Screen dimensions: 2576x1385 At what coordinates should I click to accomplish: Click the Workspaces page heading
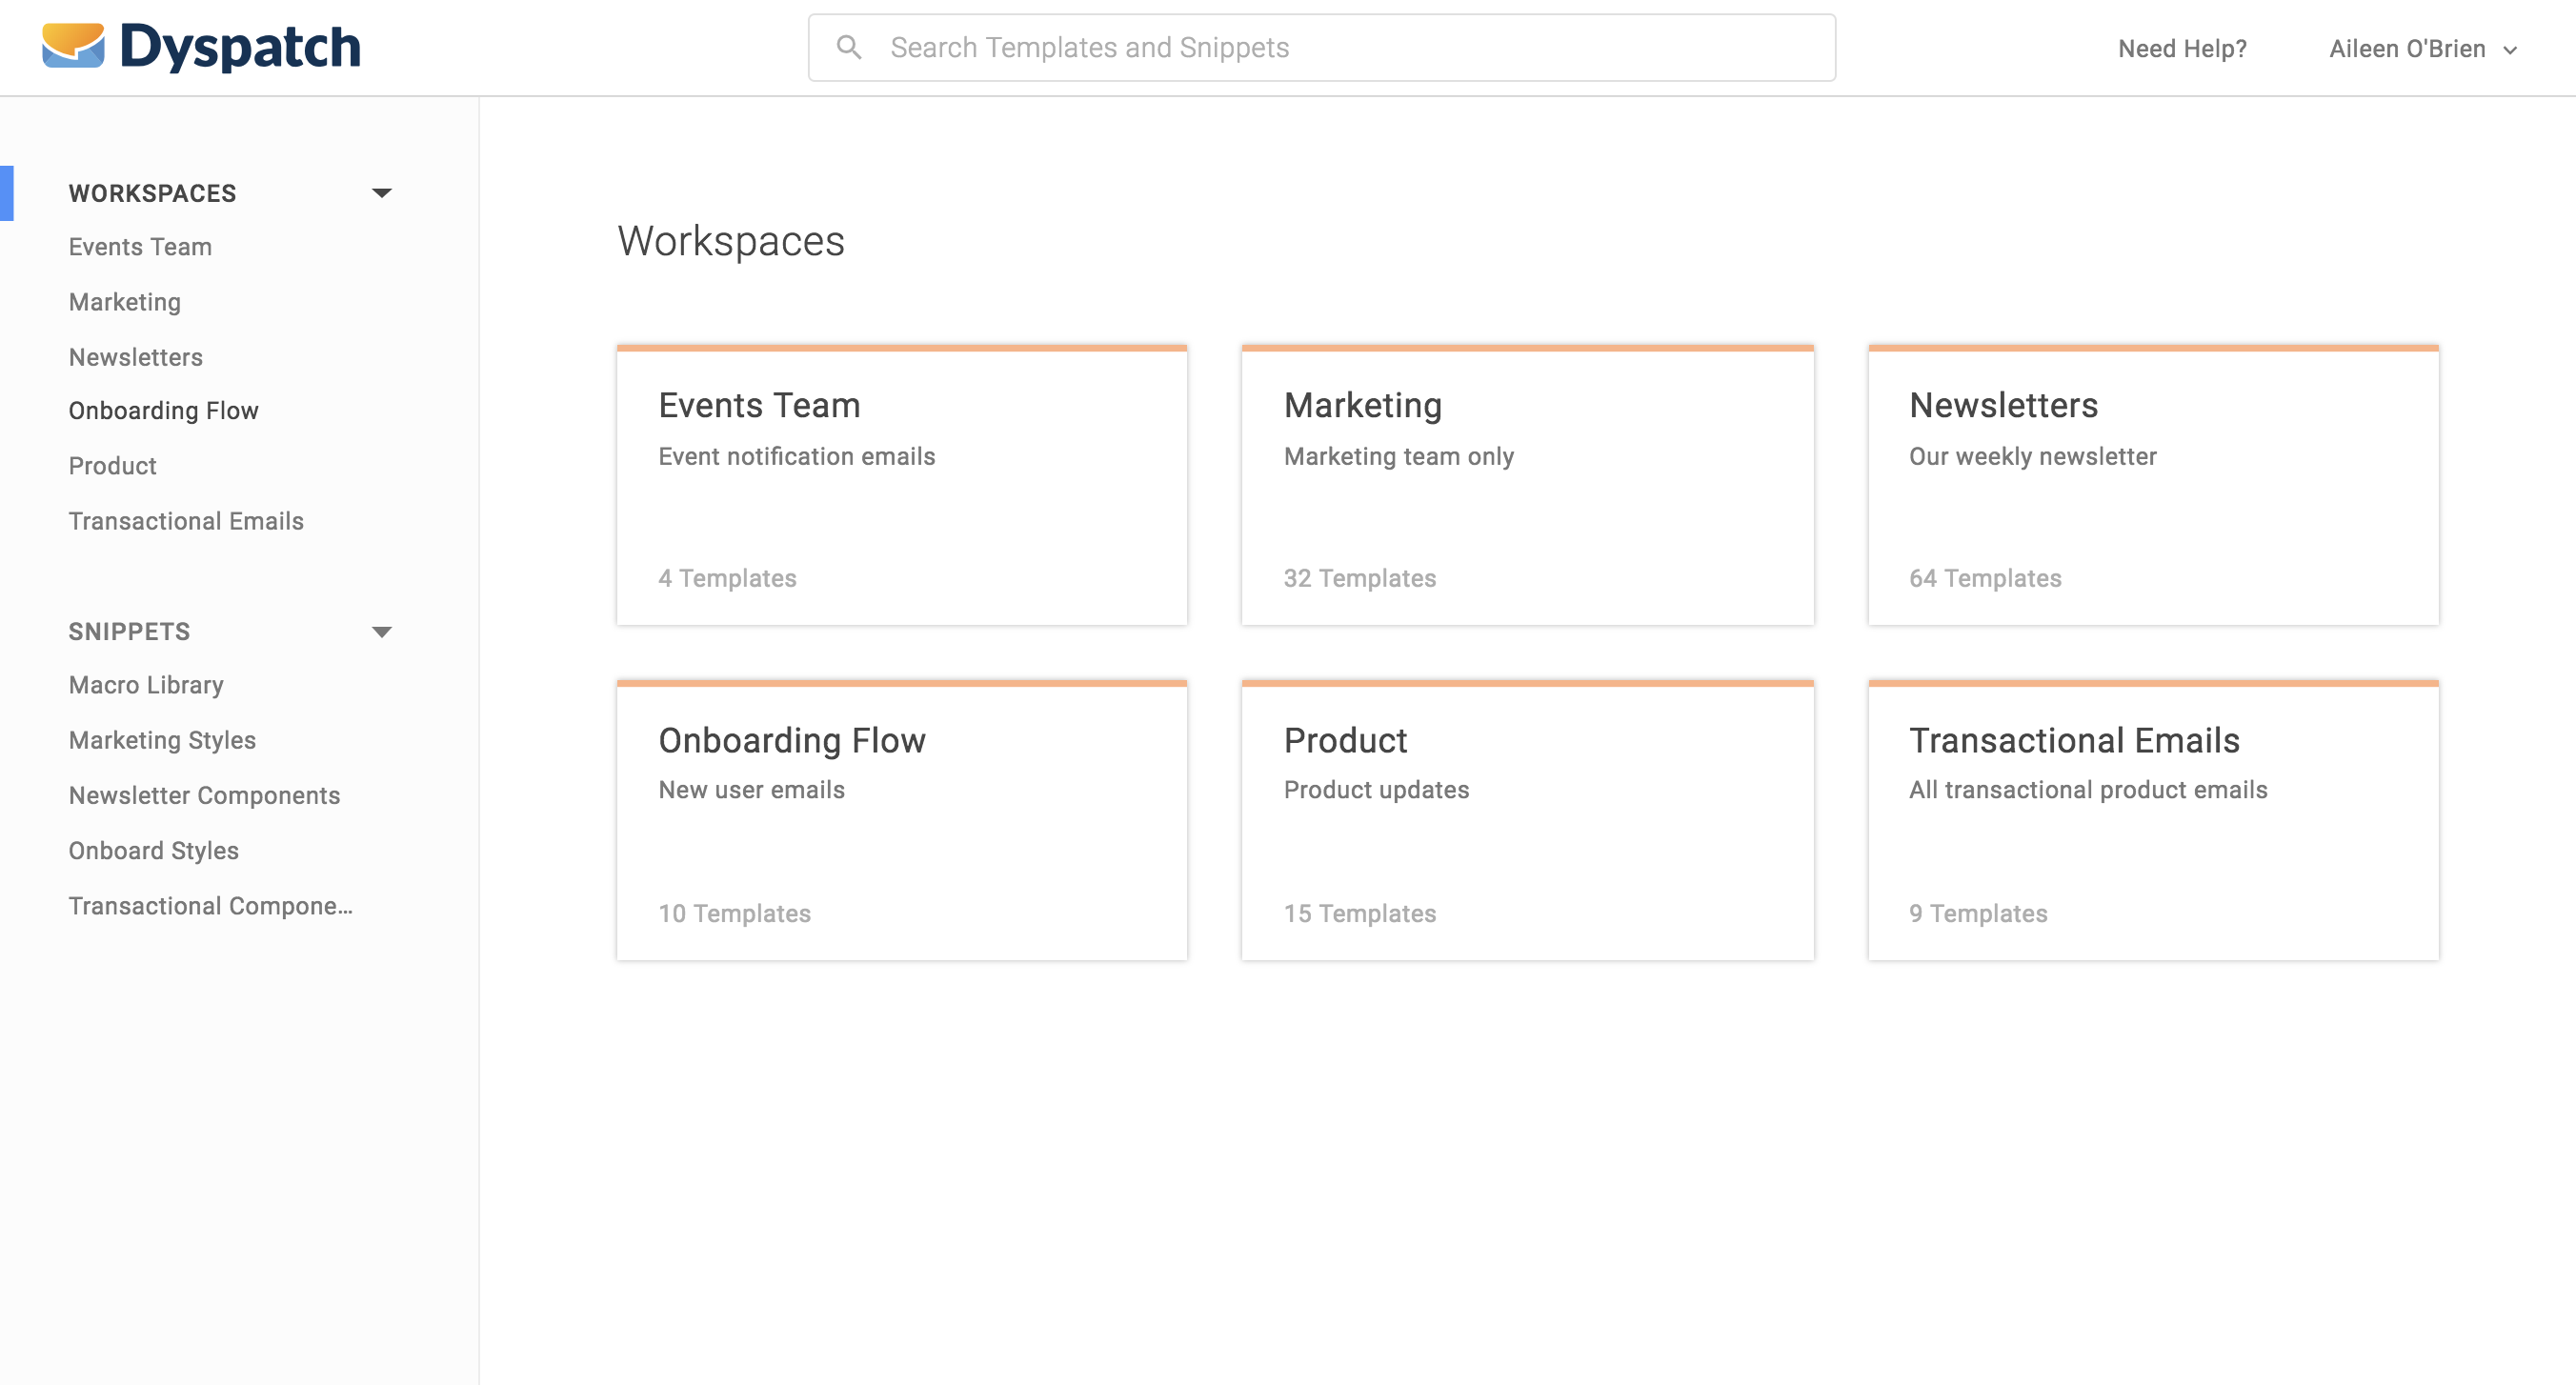tap(731, 241)
